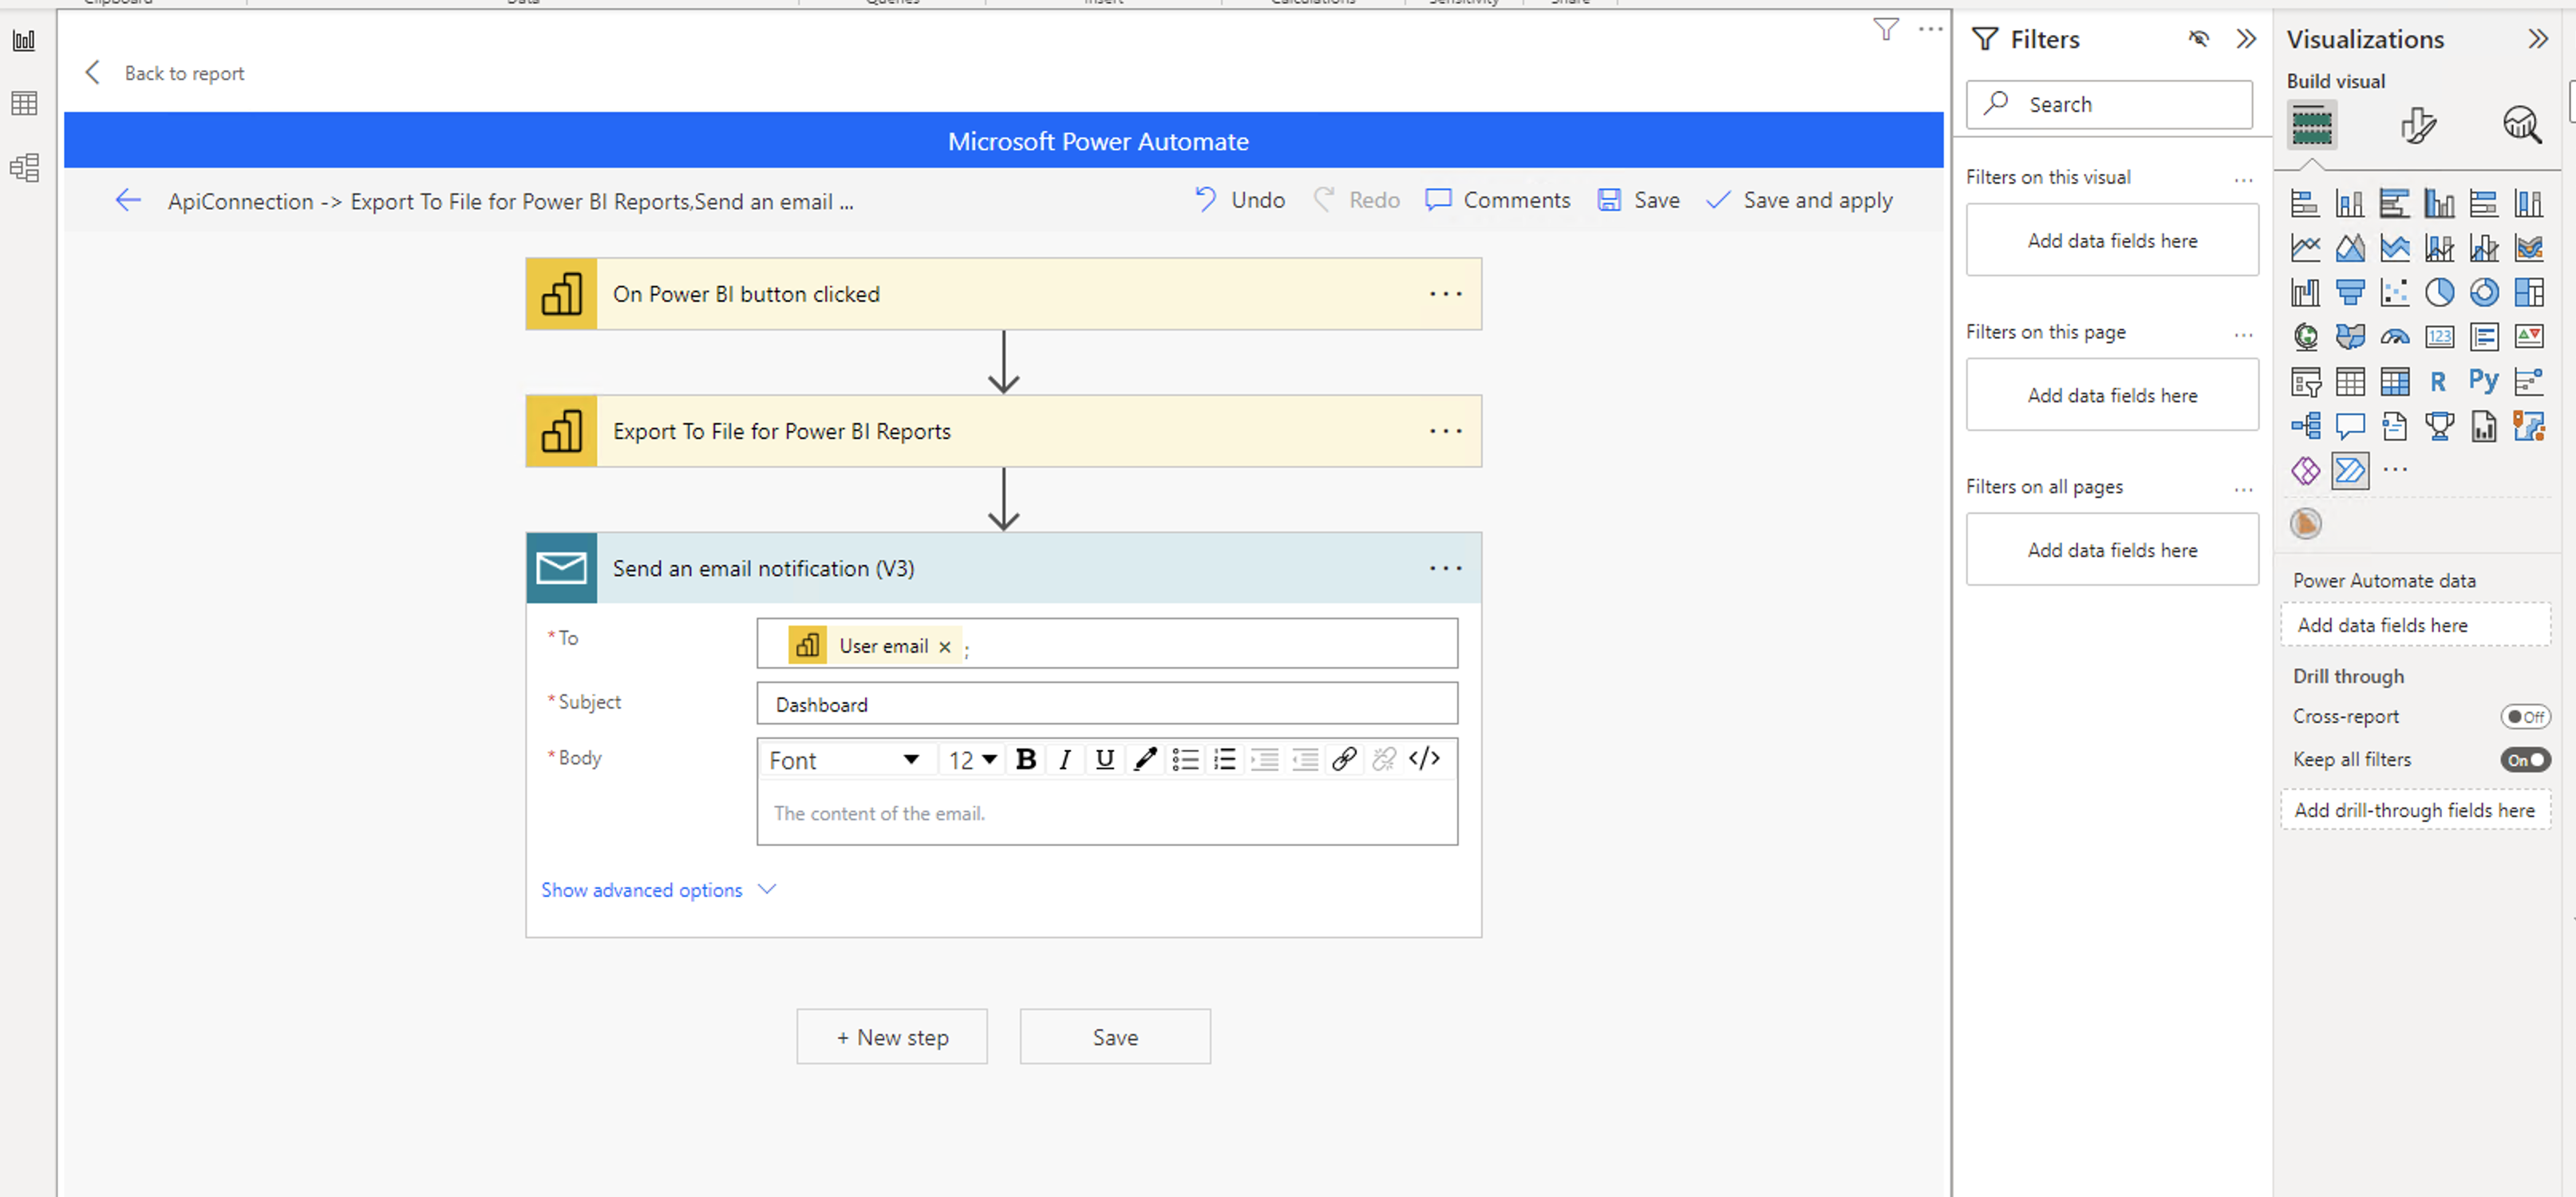The height and width of the screenshot is (1197, 2576).
Task: Select the R script visual
Action: [x=2439, y=381]
